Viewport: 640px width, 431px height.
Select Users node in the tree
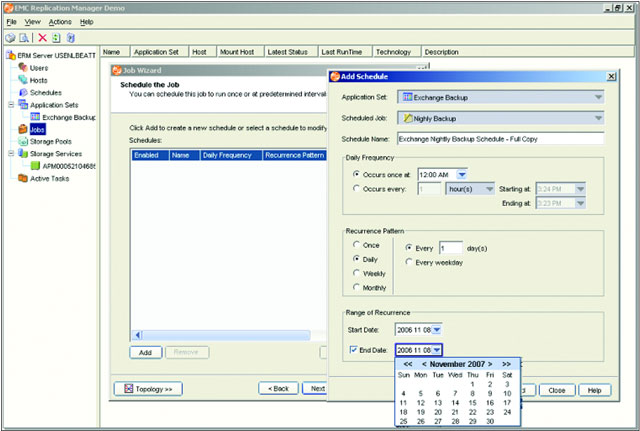point(39,68)
